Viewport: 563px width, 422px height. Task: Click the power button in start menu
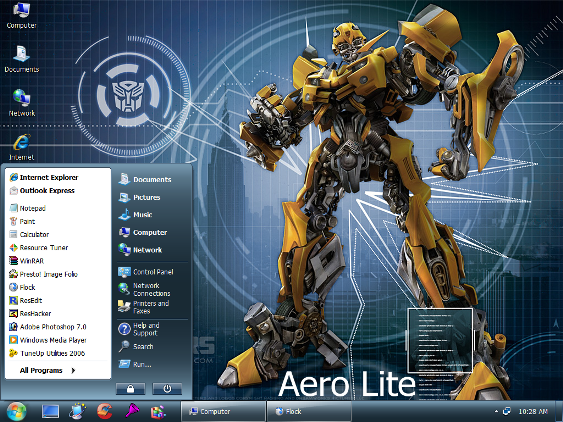click(x=167, y=389)
